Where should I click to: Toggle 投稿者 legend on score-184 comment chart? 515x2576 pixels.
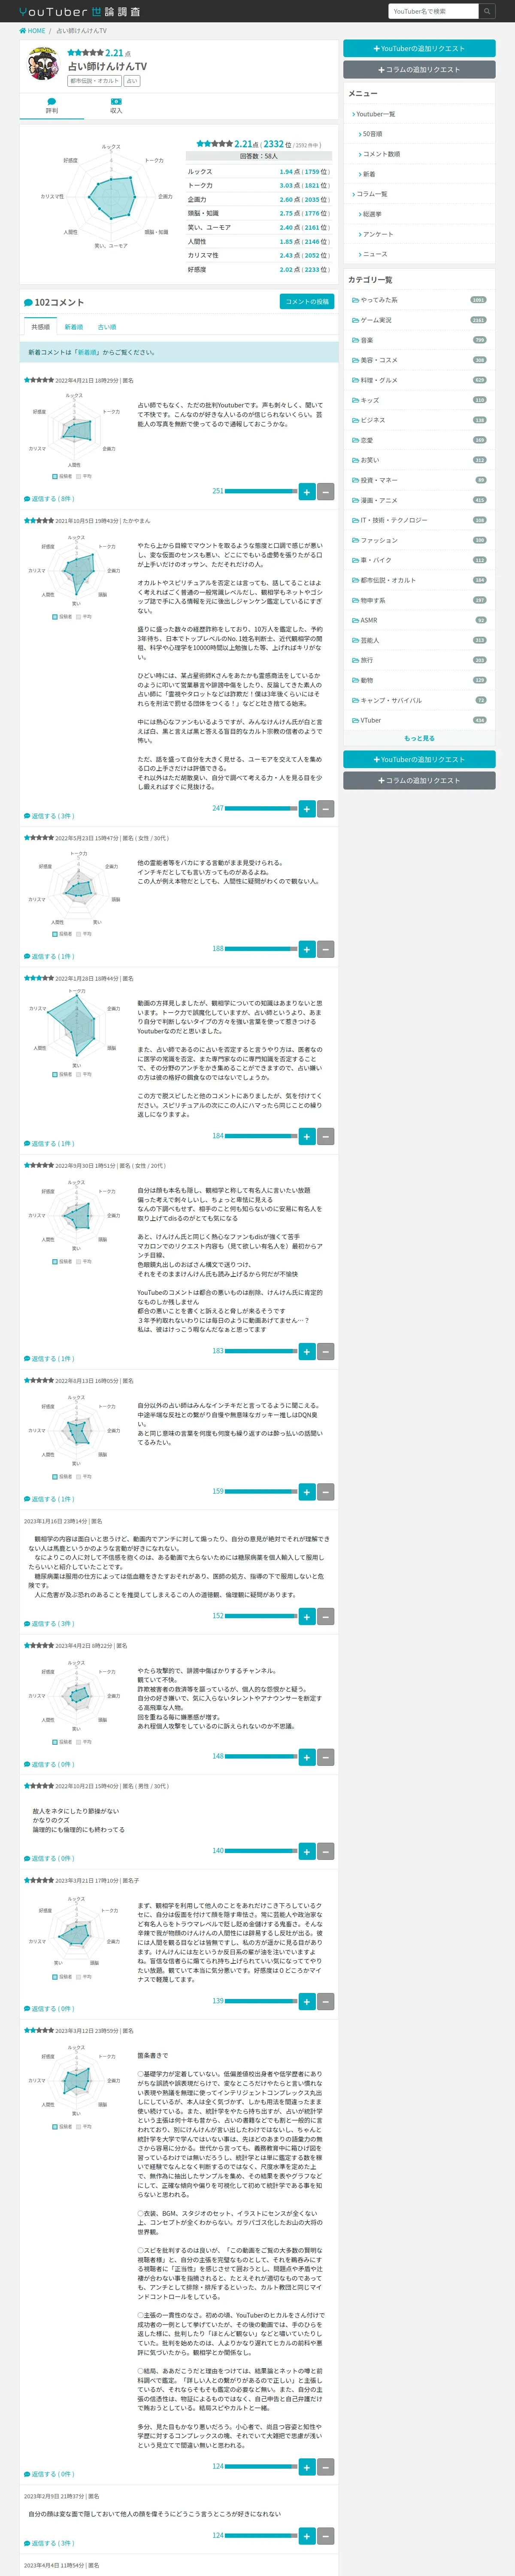click(x=62, y=1074)
